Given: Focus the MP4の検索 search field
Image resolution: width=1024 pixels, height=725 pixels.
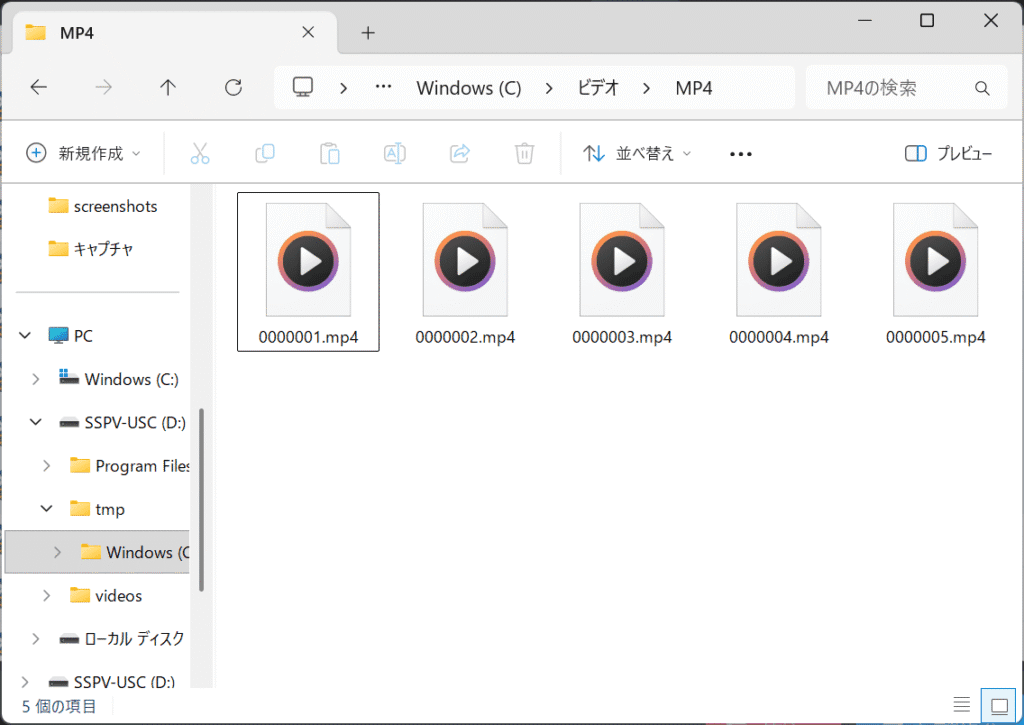Looking at the screenshot, I should click(x=906, y=88).
